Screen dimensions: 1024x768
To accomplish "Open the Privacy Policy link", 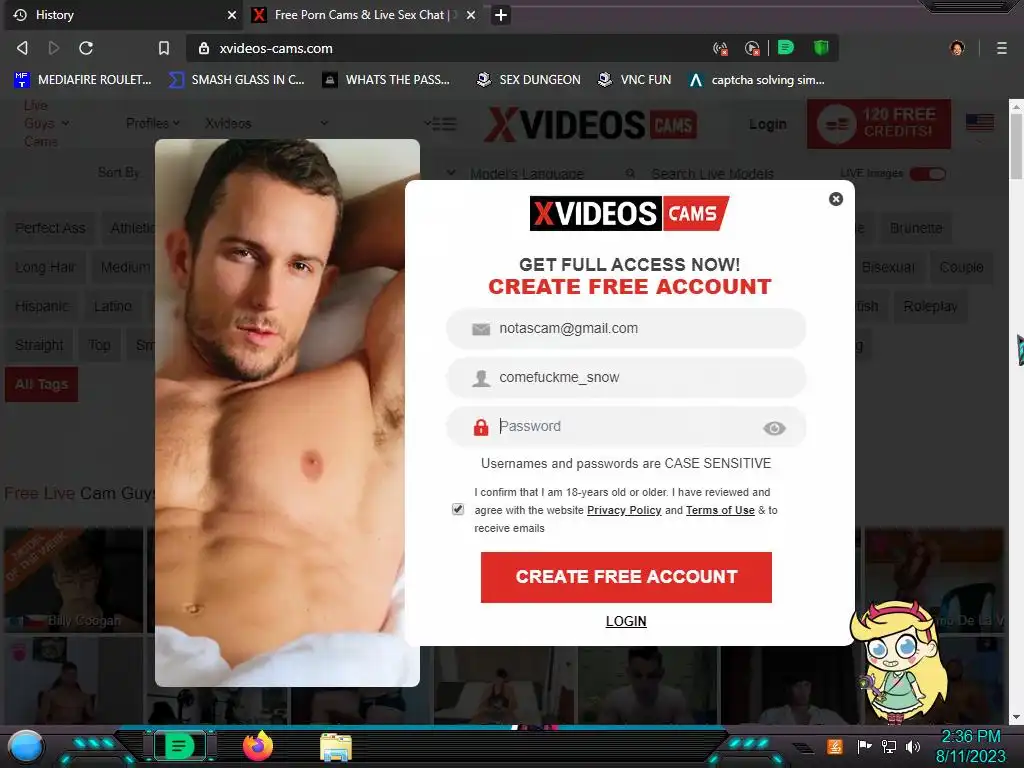I will [624, 510].
